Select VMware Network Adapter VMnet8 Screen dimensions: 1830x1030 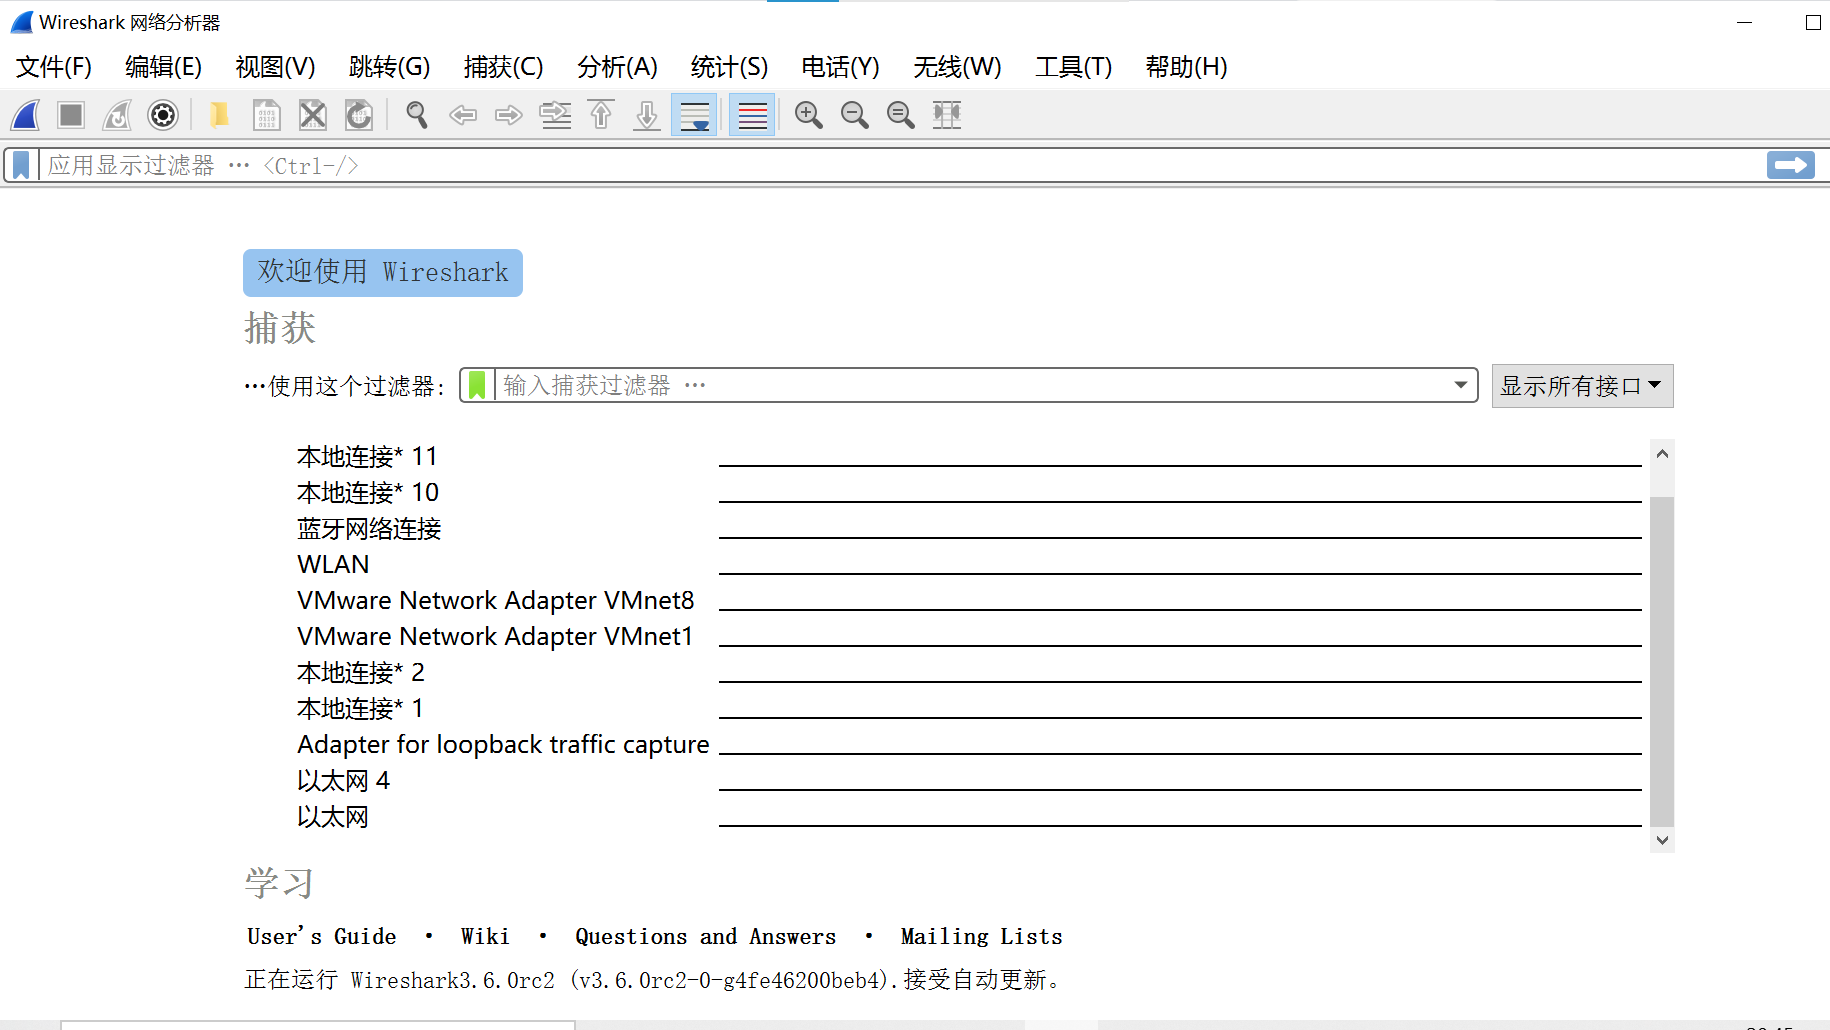tap(969, 601)
